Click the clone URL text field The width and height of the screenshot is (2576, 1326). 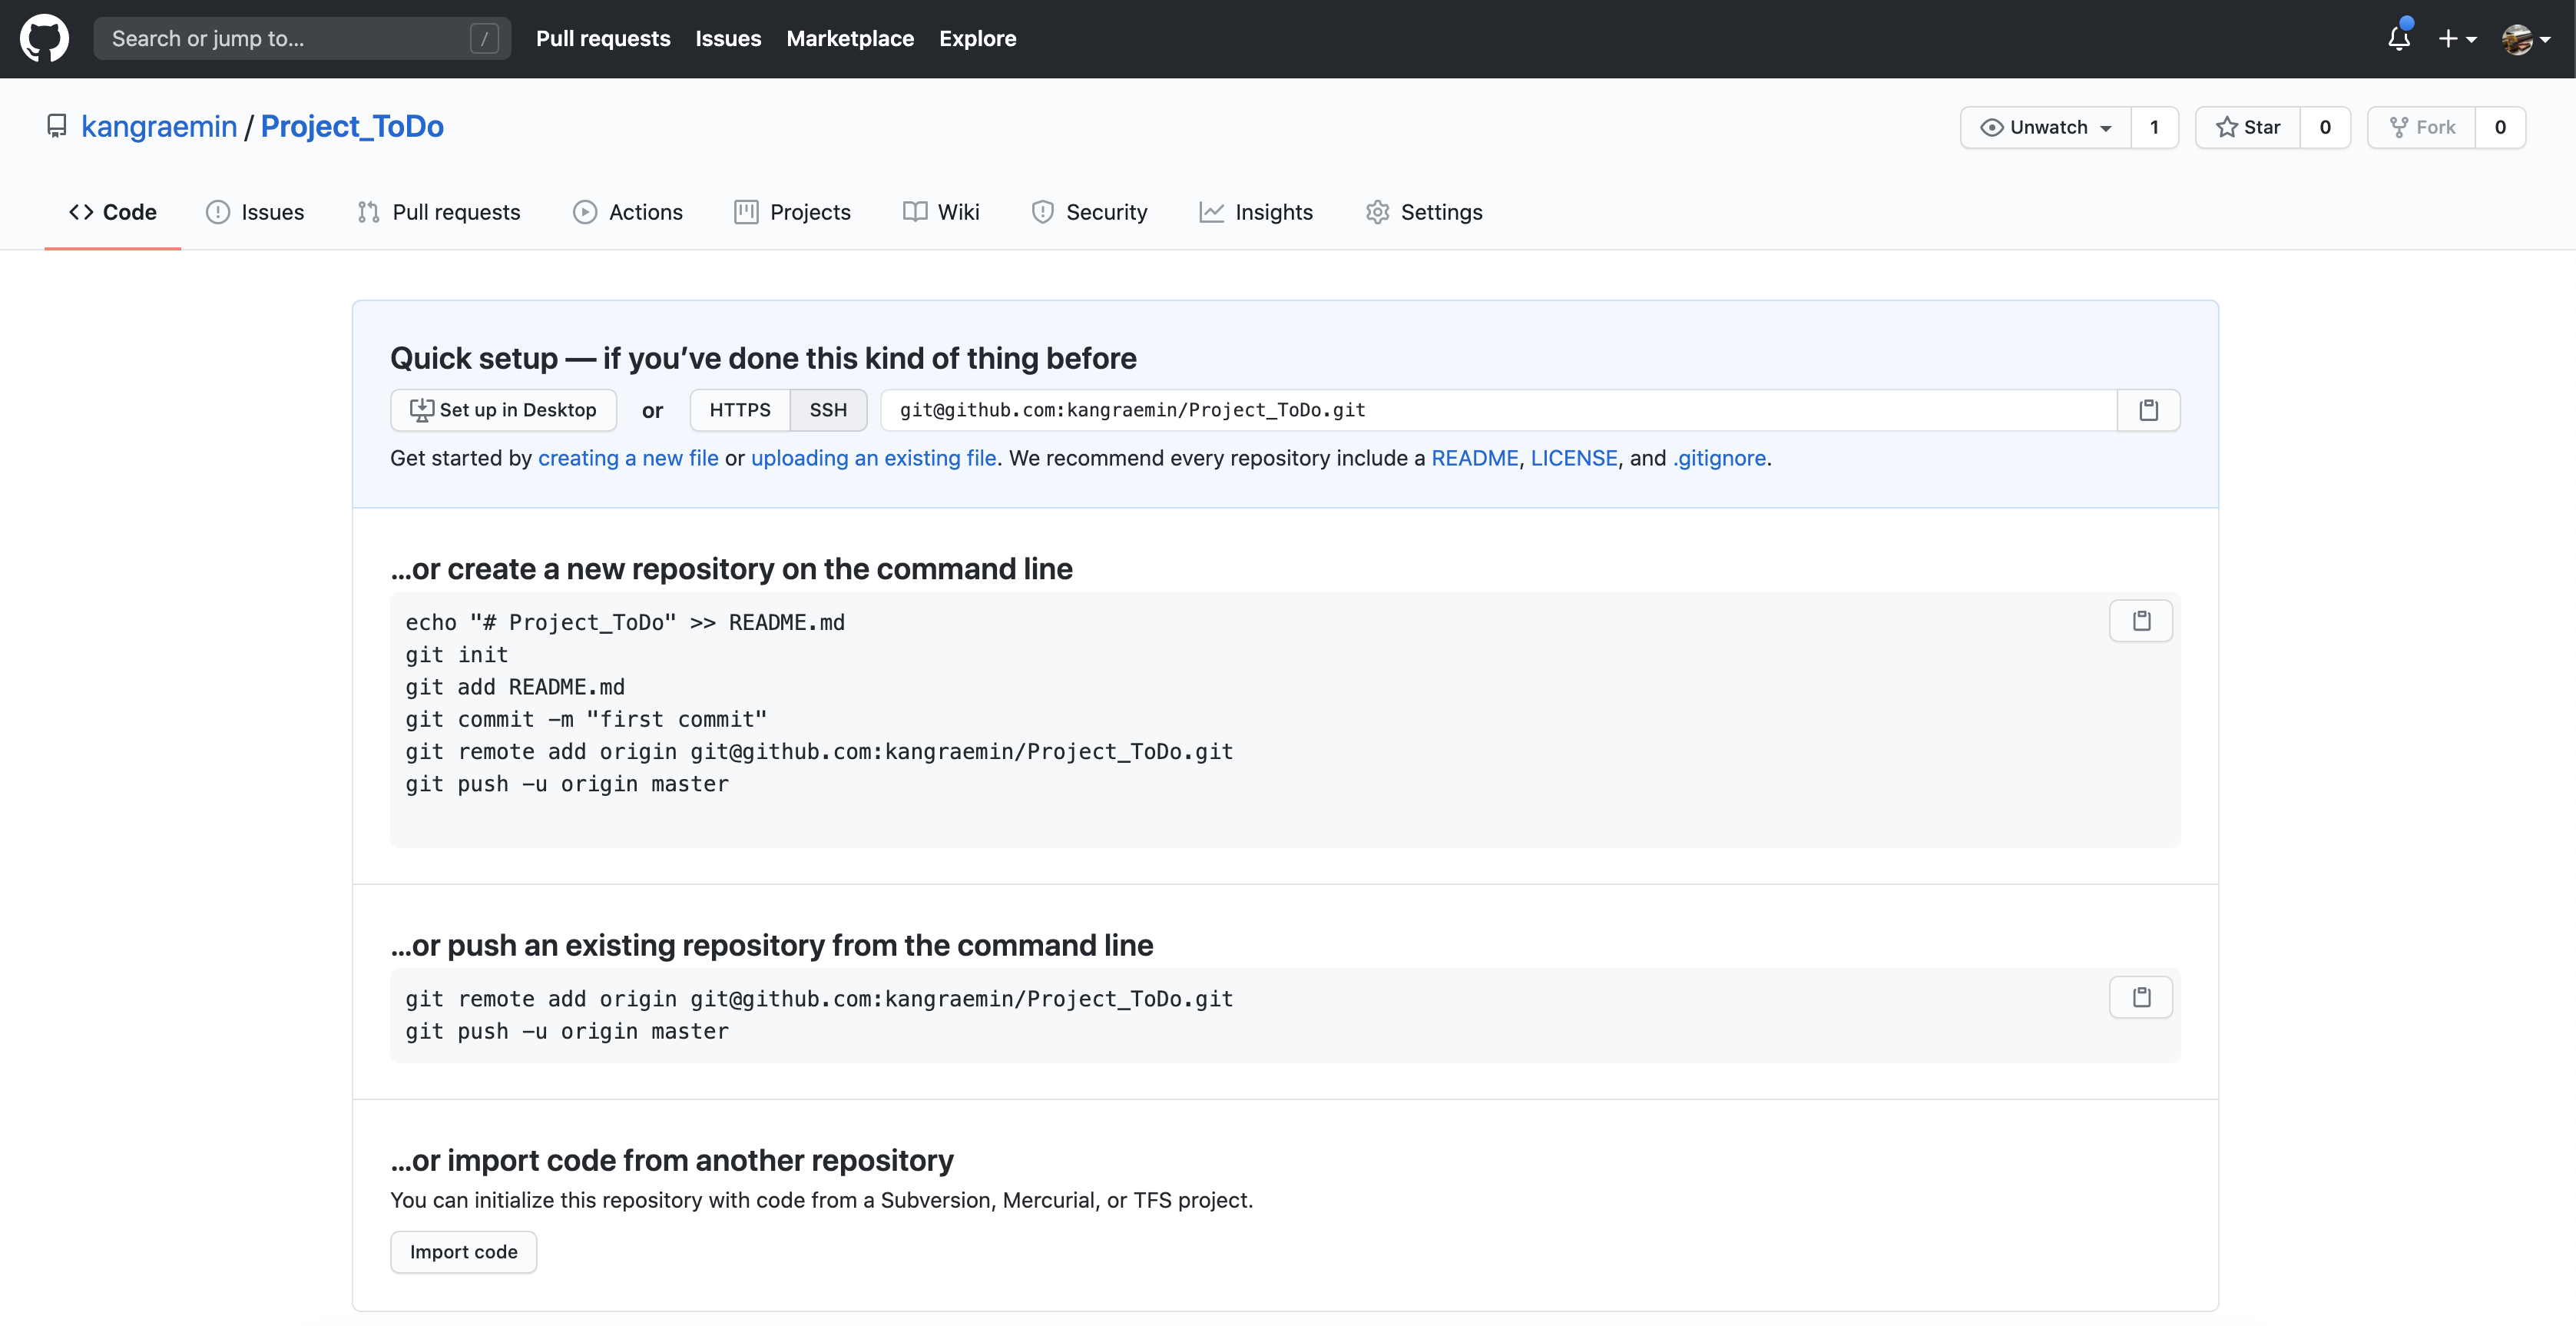[x=1498, y=410]
